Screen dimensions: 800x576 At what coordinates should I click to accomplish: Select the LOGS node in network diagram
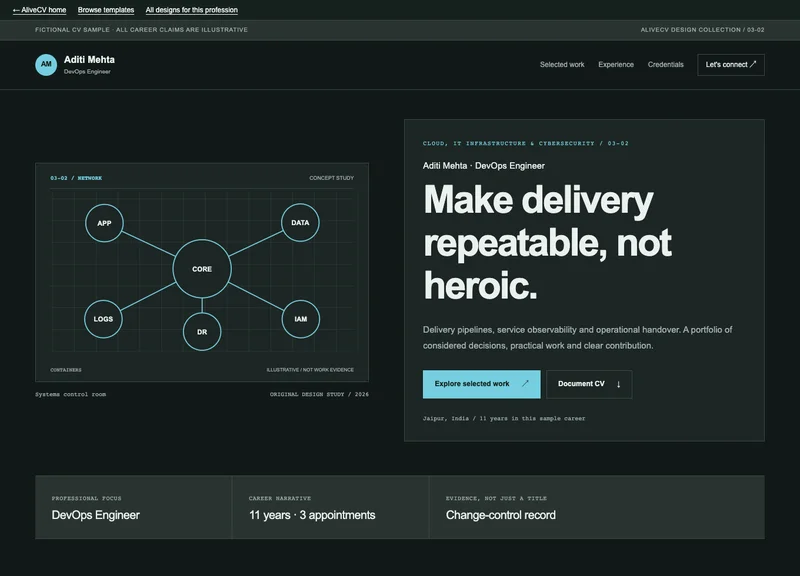(103, 319)
